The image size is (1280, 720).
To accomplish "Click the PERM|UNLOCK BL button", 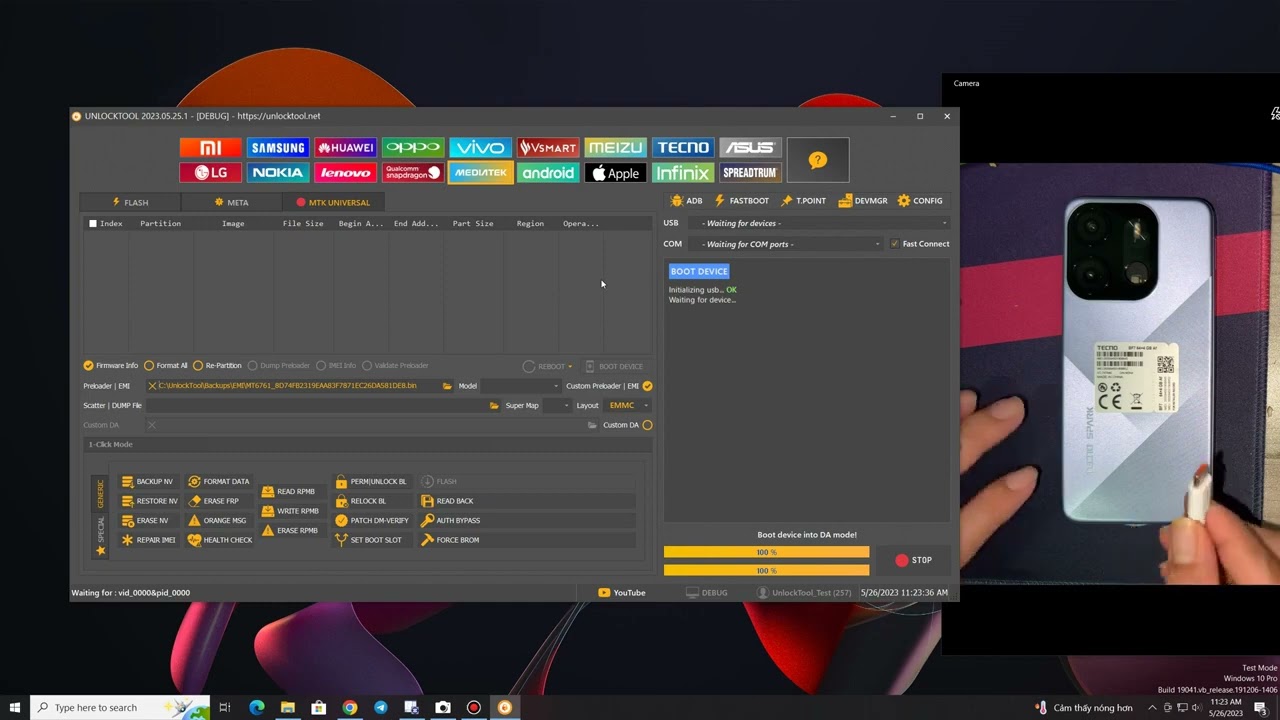I will coord(371,482).
